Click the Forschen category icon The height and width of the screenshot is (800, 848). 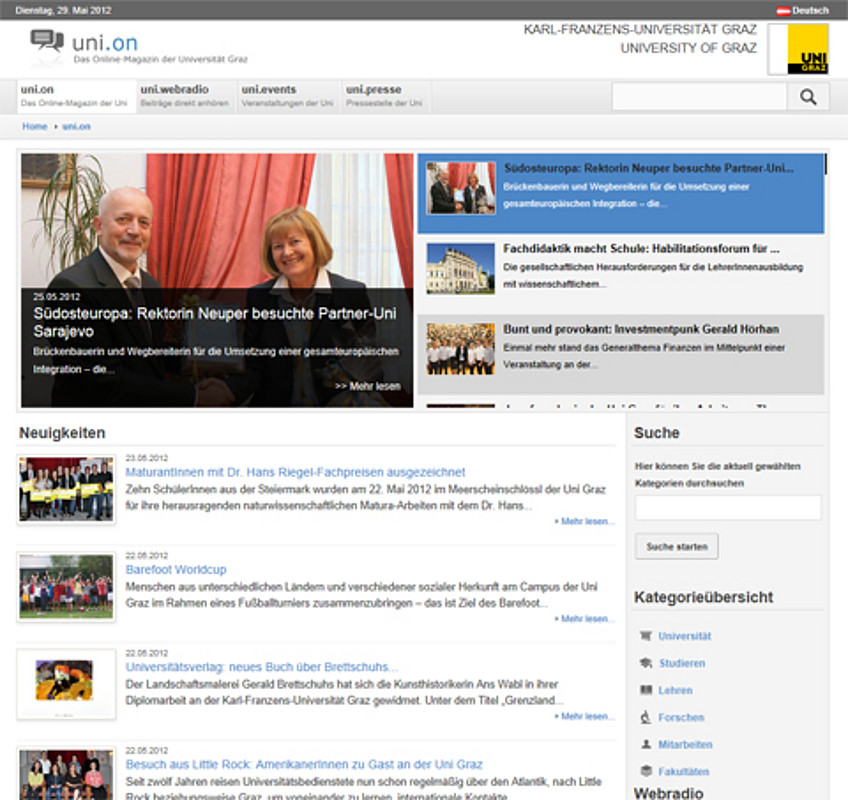coord(646,717)
